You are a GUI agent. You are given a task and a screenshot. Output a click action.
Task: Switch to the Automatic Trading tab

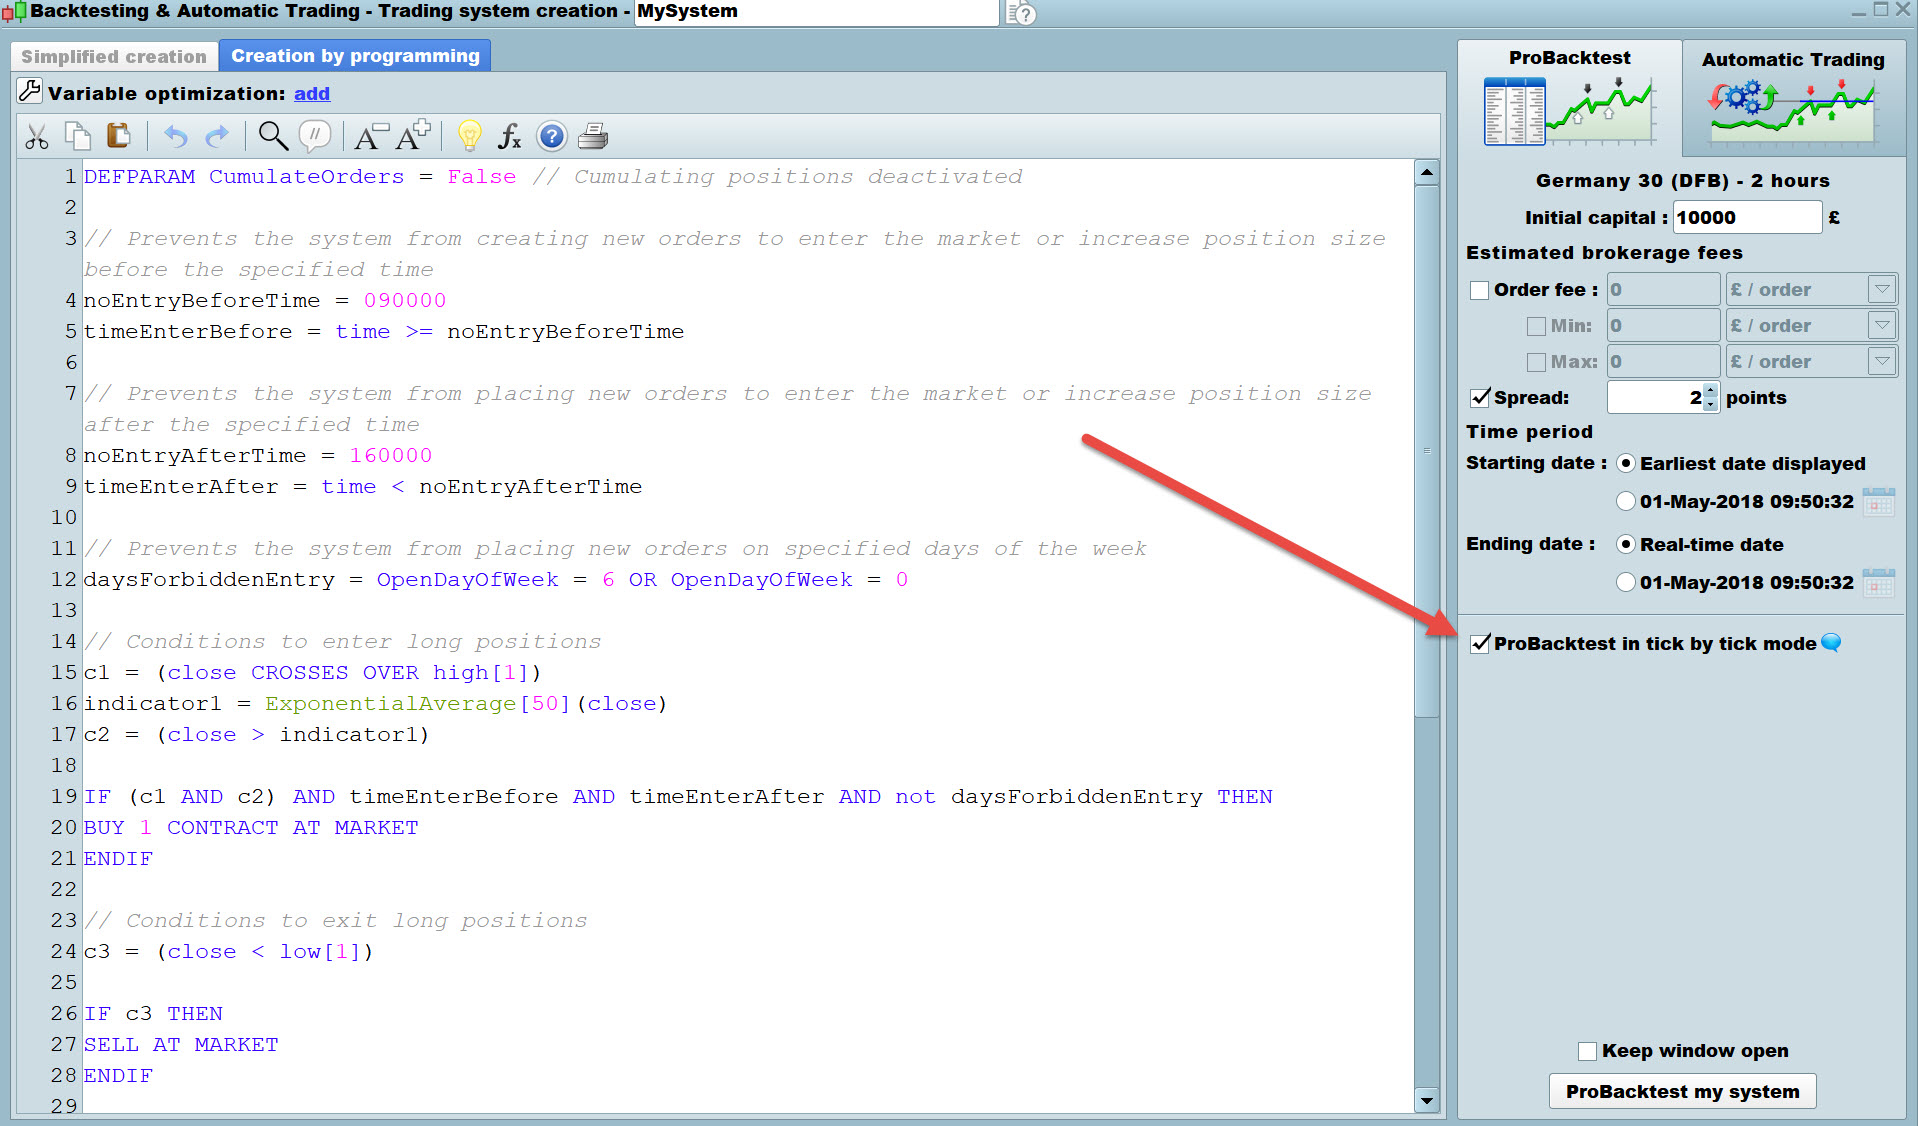(x=1793, y=99)
